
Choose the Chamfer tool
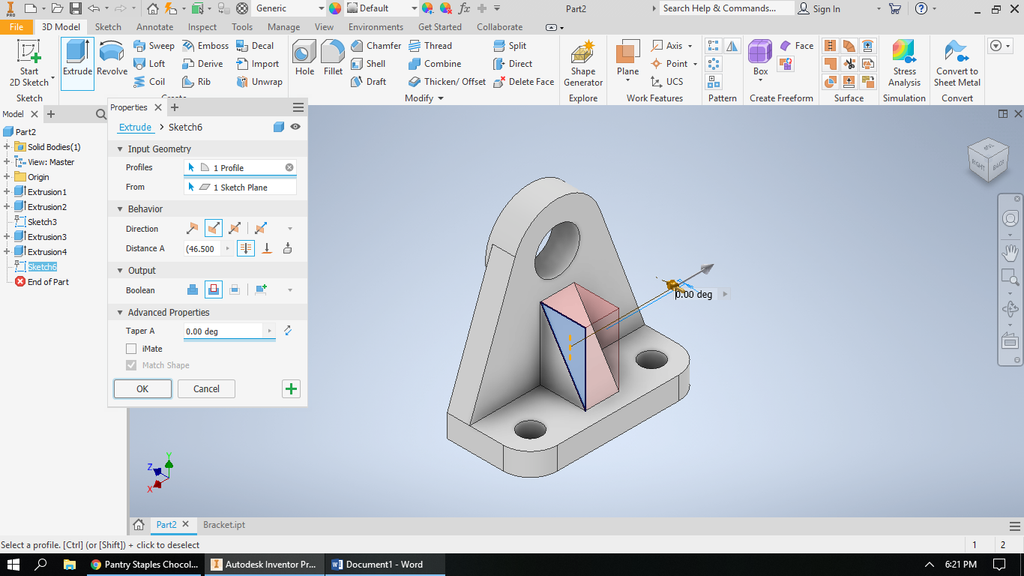(x=376, y=46)
